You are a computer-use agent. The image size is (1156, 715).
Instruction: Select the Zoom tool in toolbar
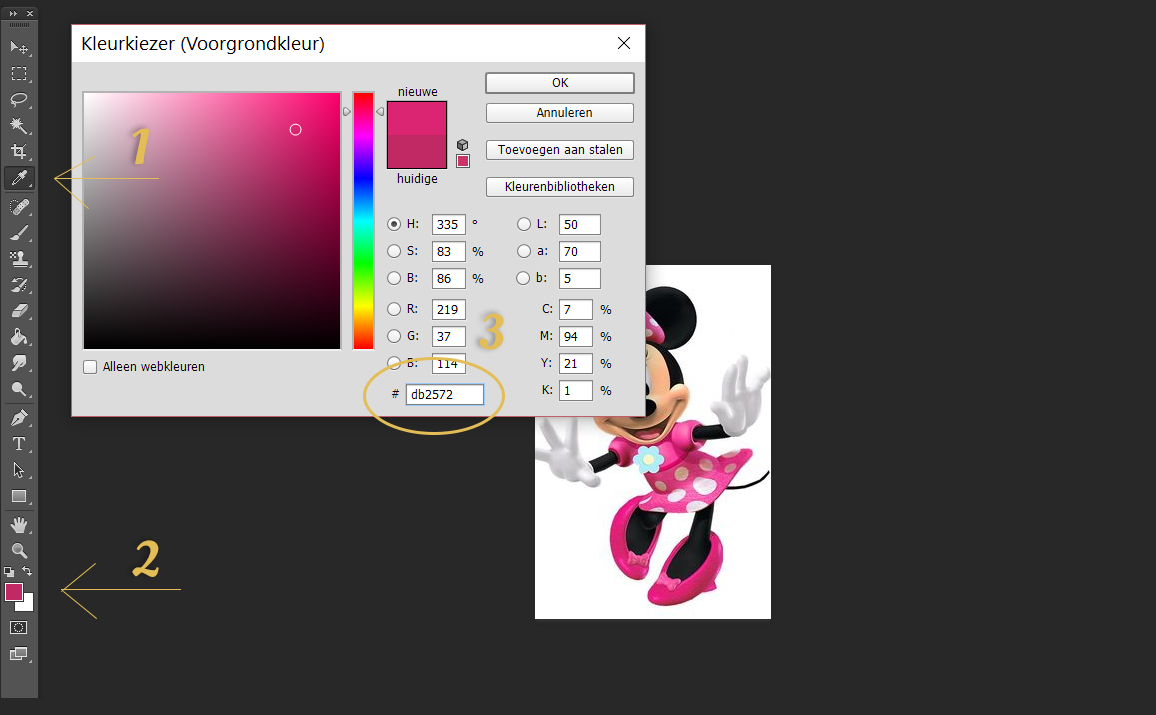coord(19,551)
